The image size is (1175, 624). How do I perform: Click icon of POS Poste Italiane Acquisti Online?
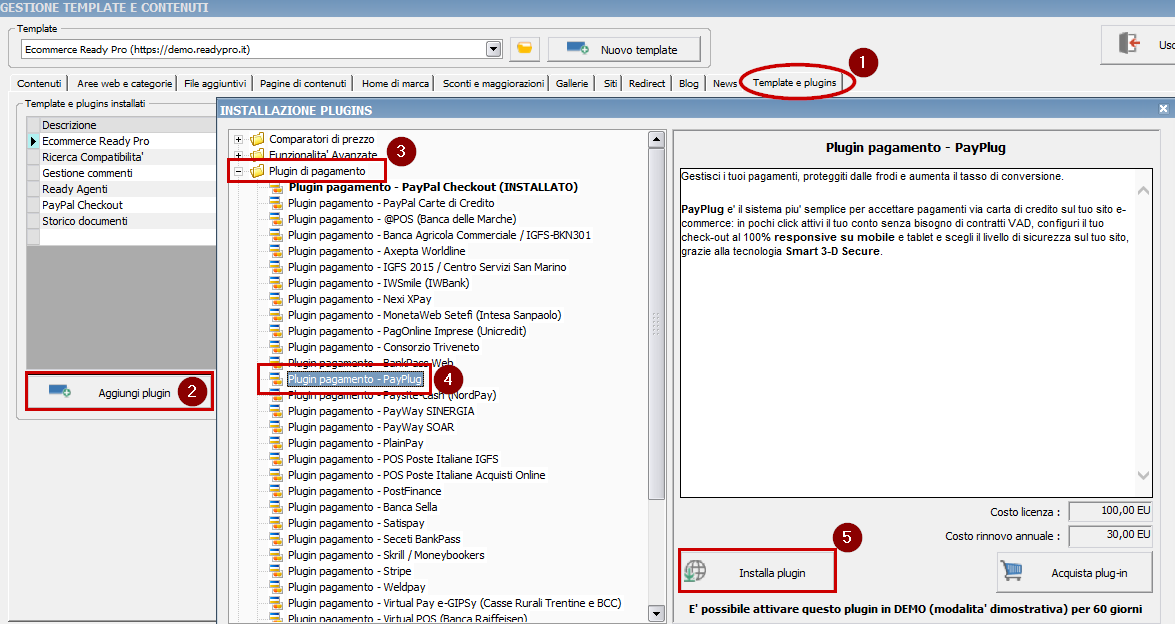click(276, 475)
